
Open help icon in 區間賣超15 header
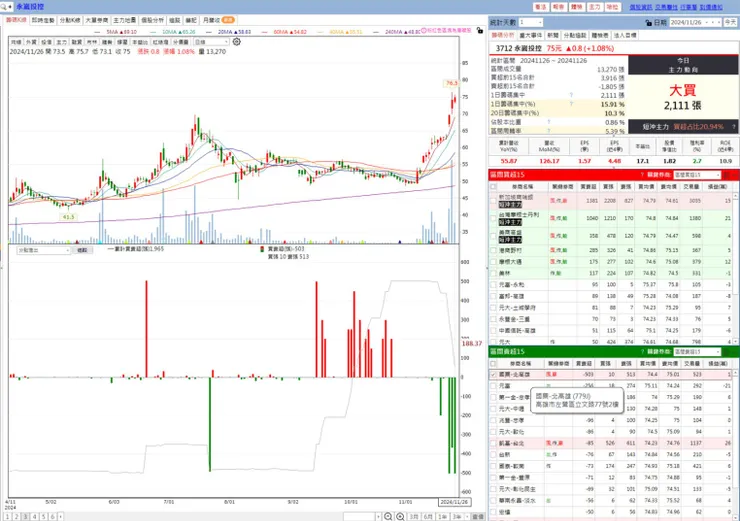click(642, 352)
